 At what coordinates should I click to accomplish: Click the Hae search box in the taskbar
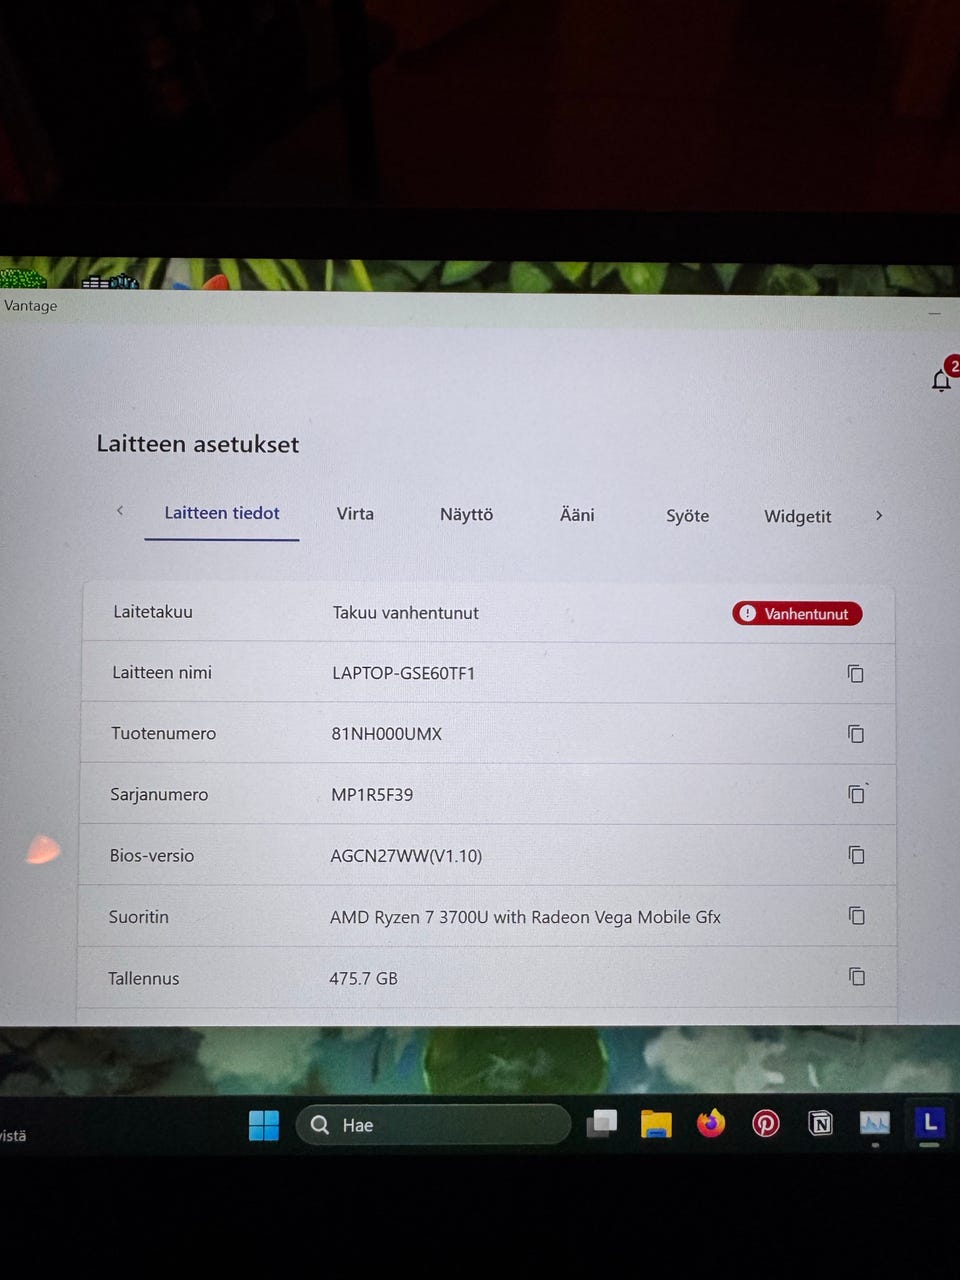click(433, 1125)
